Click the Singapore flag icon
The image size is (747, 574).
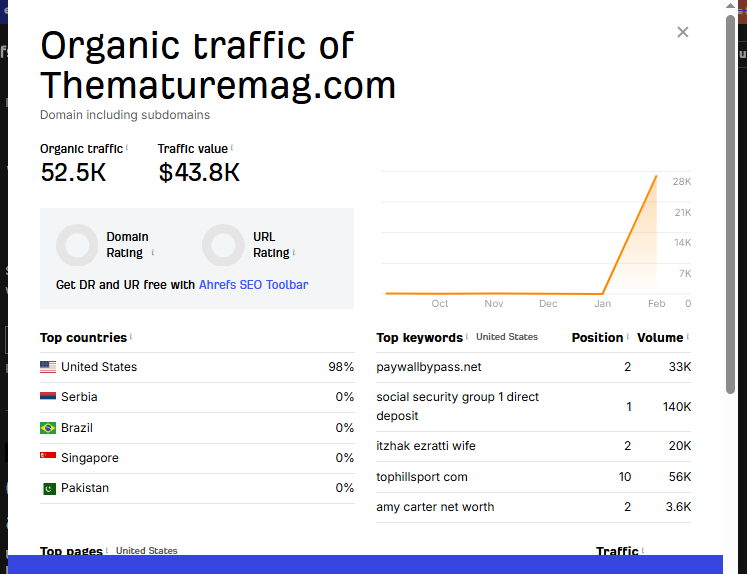[x=48, y=456]
